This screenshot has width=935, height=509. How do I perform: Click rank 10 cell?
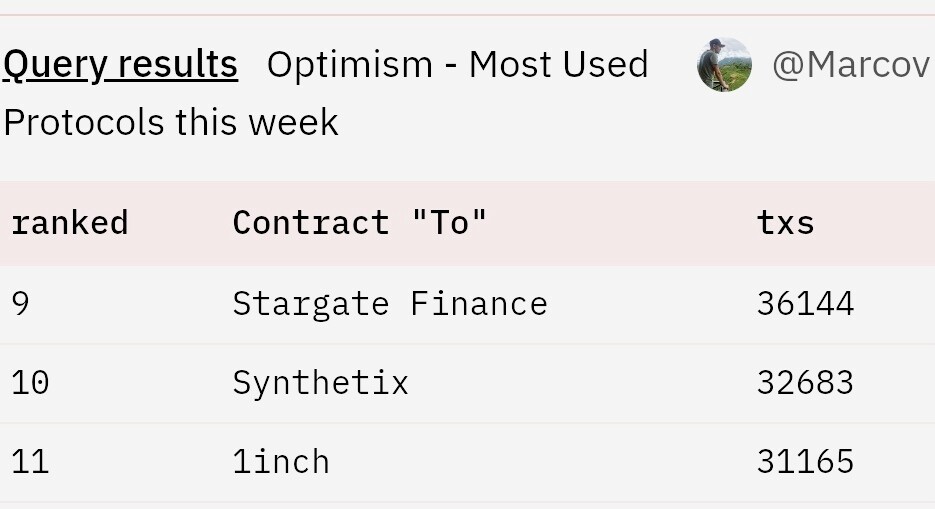[x=30, y=383]
